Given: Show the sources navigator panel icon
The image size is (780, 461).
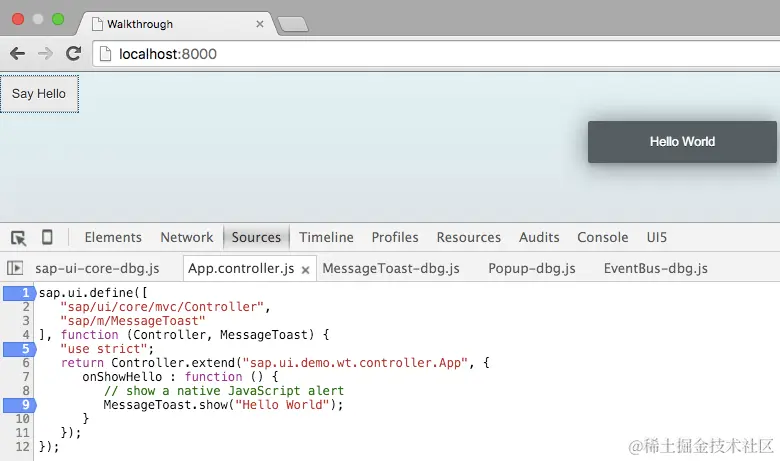Looking at the screenshot, I should 15,269.
